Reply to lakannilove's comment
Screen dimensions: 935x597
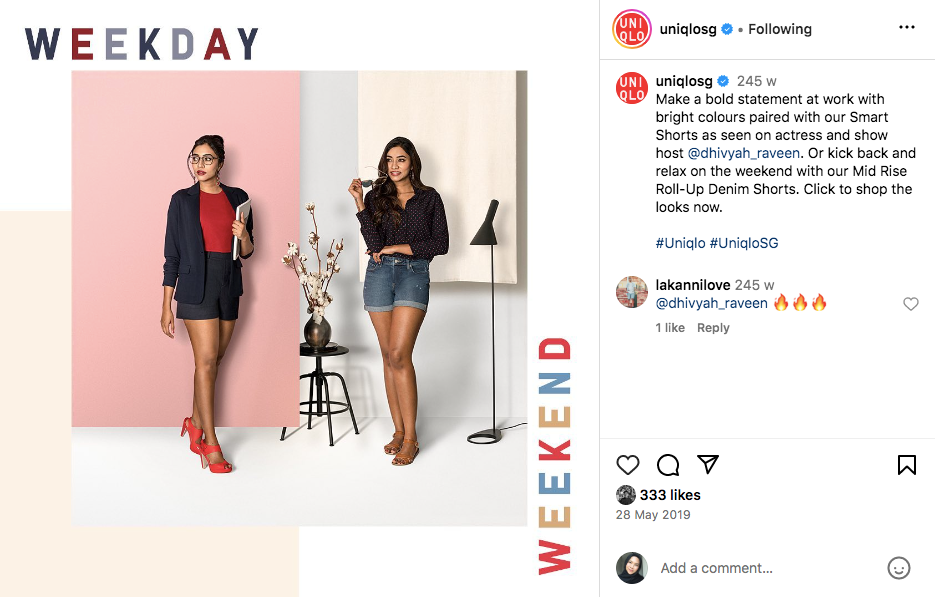(713, 328)
